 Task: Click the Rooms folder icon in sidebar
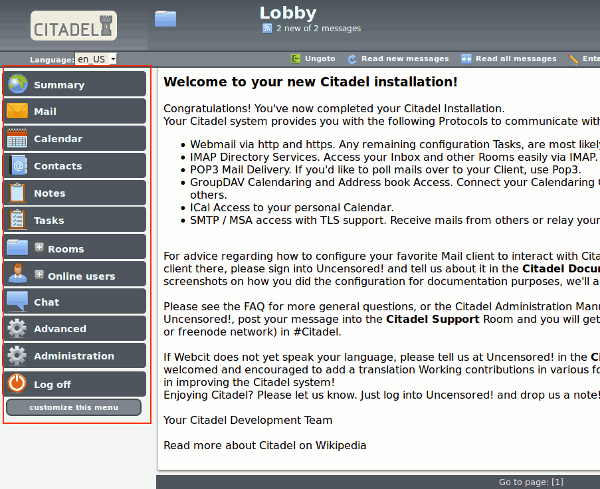coord(17,247)
